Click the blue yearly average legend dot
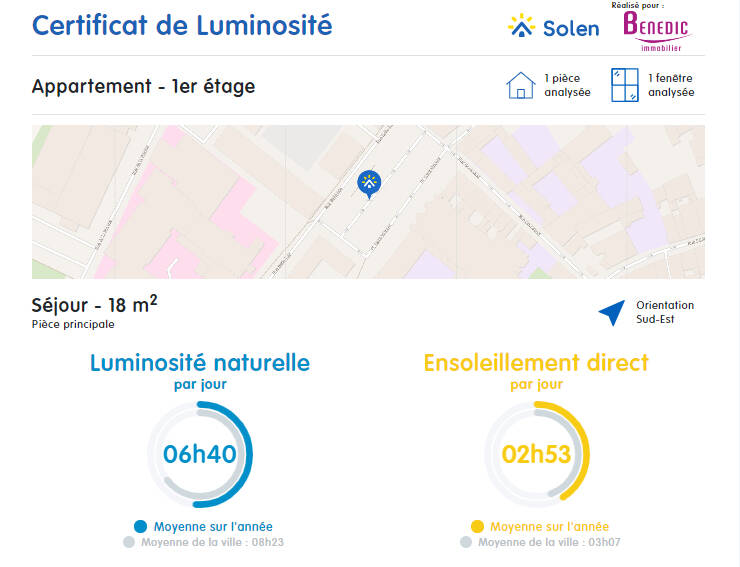 pyautogui.click(x=140, y=526)
